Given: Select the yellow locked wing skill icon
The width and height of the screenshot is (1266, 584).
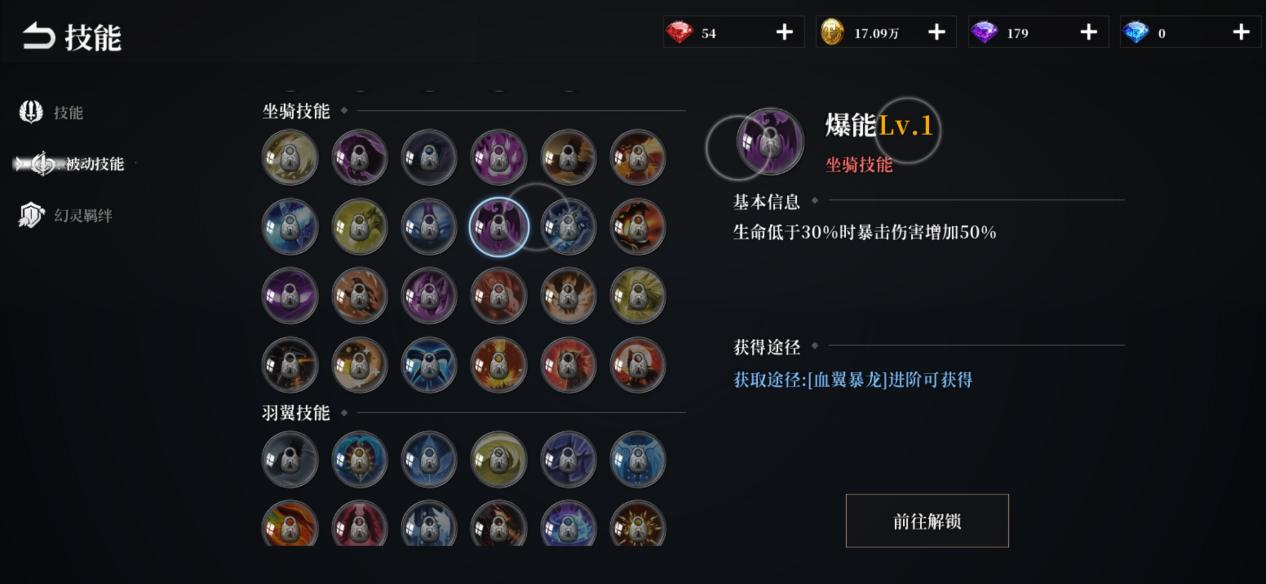Looking at the screenshot, I should click(499, 459).
